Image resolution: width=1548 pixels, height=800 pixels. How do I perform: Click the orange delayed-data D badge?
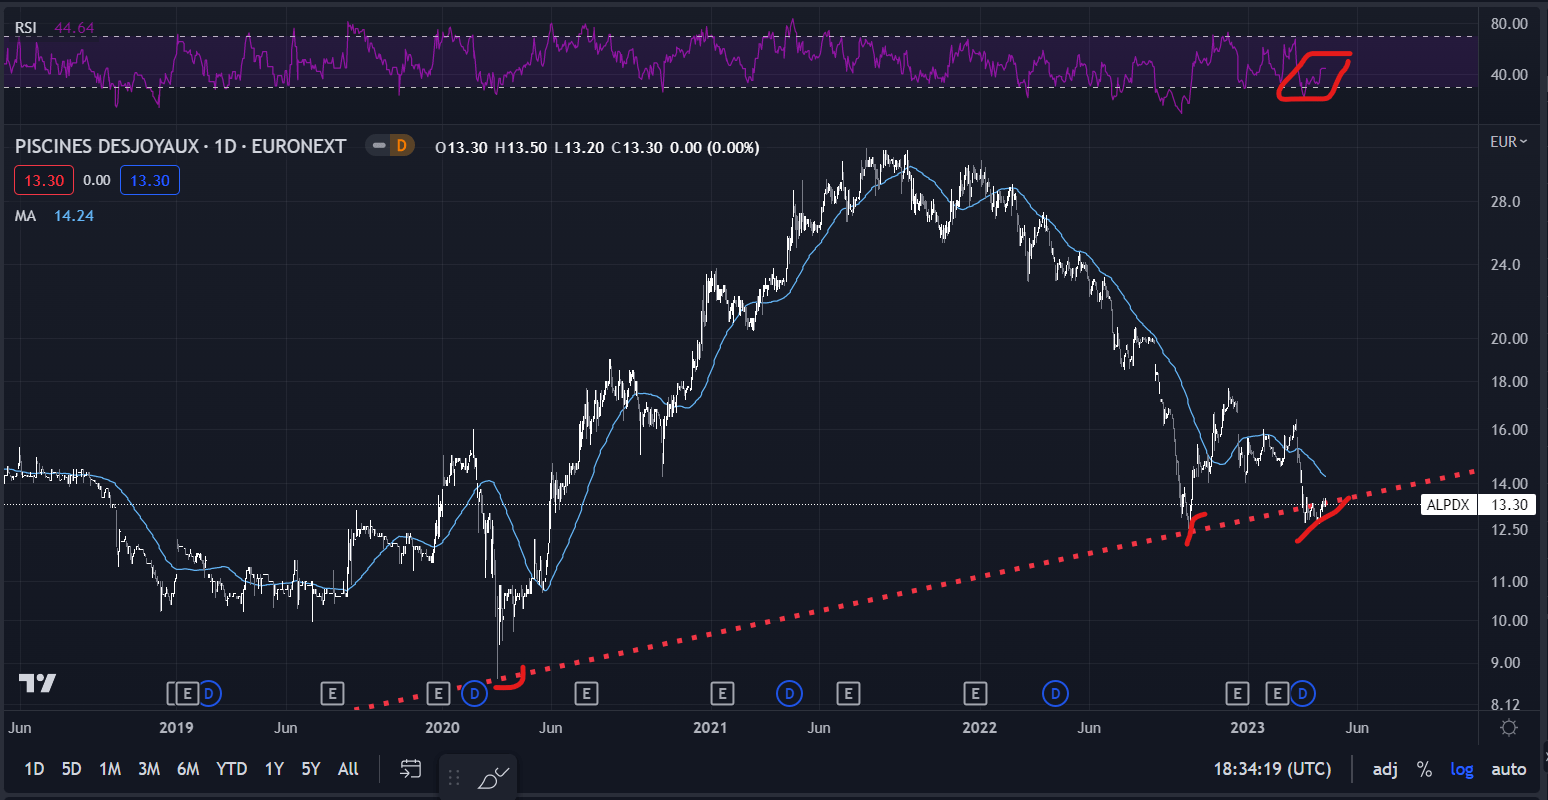(402, 146)
